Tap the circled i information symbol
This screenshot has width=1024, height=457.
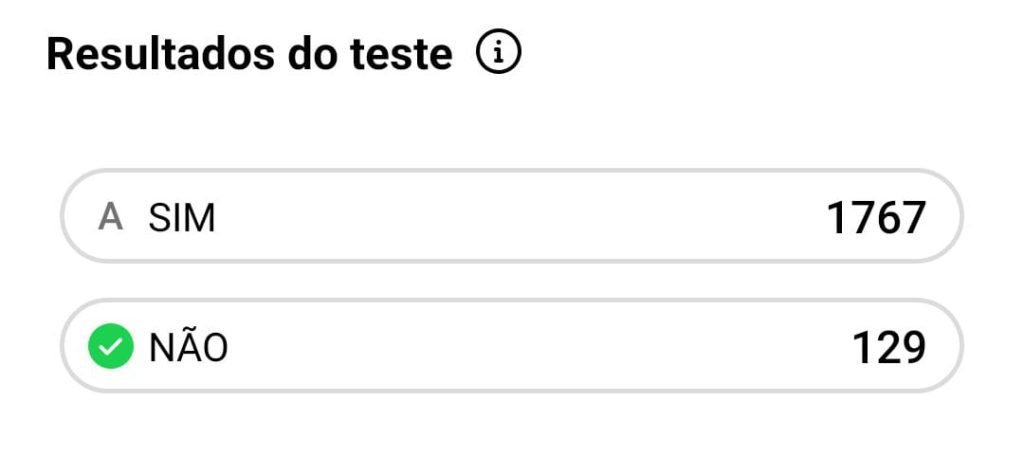[498, 55]
